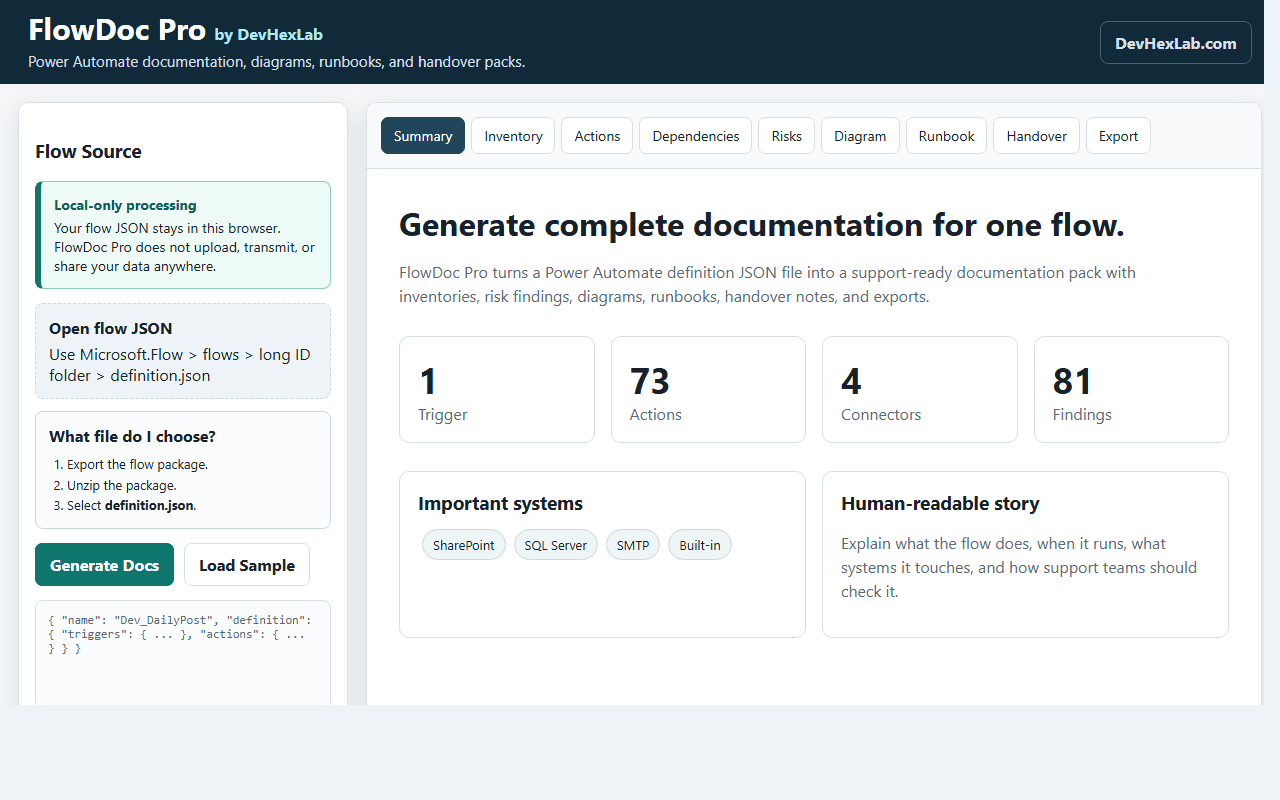1280x800 pixels.
Task: Click the 4 Connectors stat card
Action: click(x=920, y=389)
